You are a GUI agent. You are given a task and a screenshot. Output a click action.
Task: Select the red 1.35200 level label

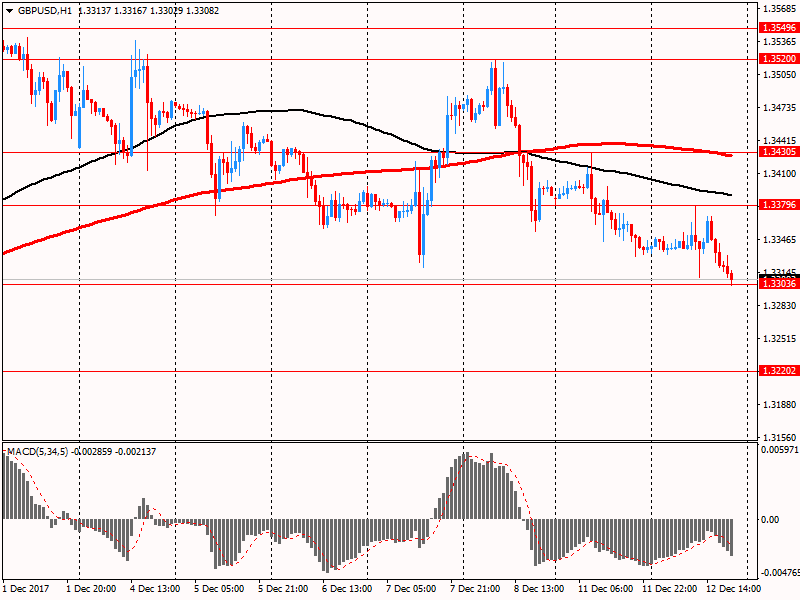(x=779, y=59)
